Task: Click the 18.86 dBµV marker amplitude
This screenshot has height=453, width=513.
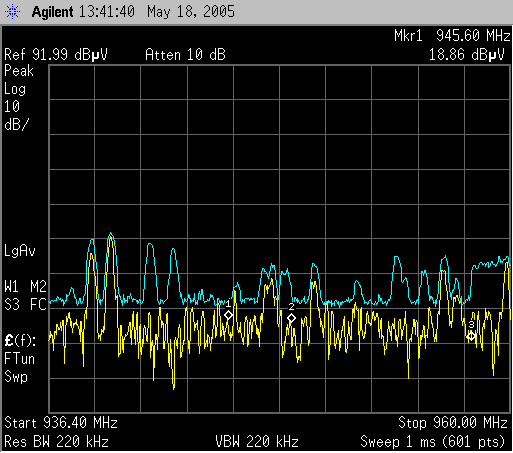Action: [467, 55]
